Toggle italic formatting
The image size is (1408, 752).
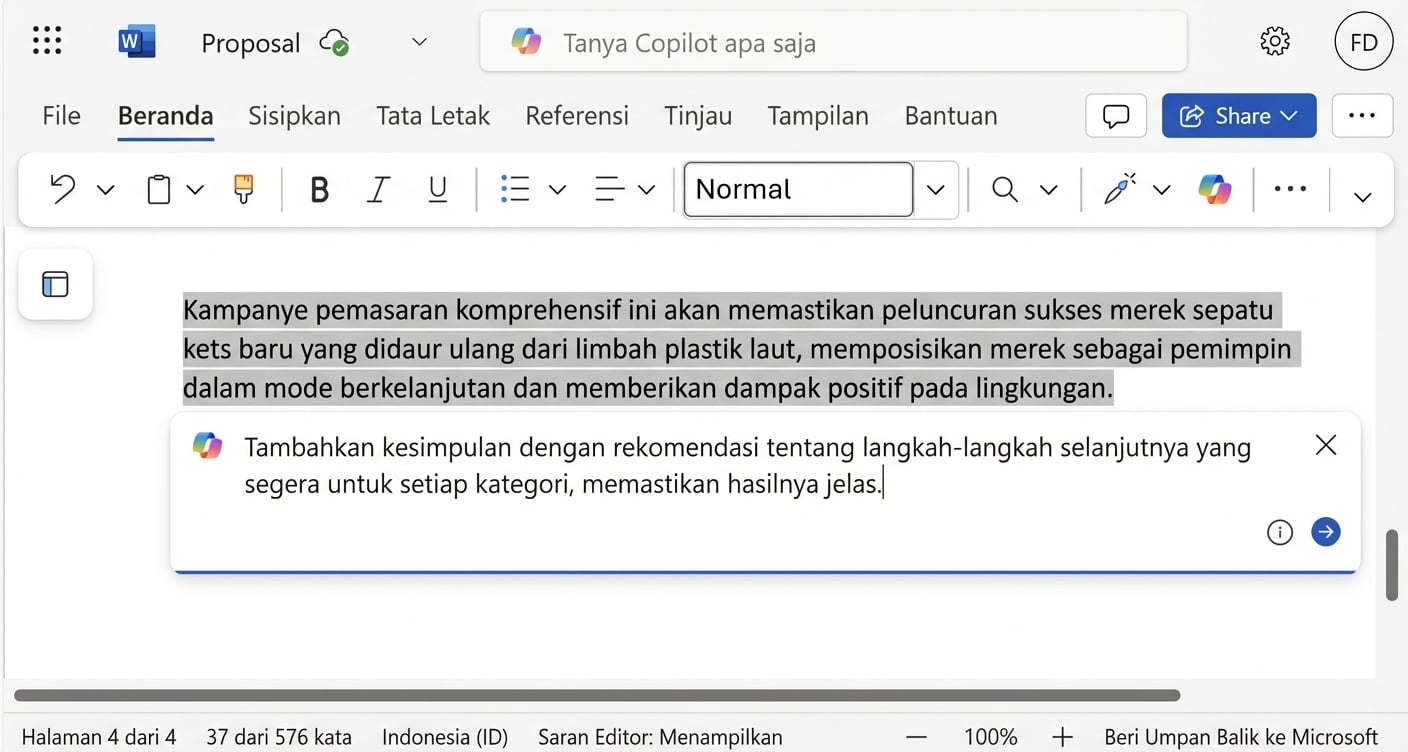coord(378,189)
